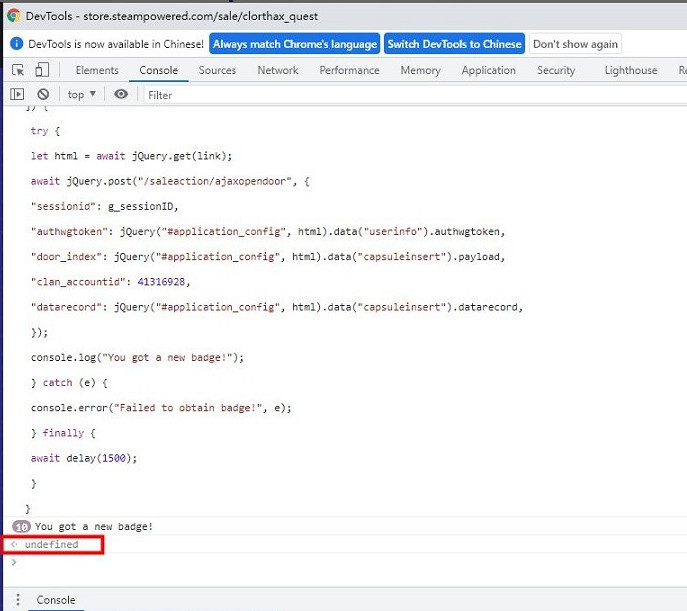Toggle the device toolbar icon
The width and height of the screenshot is (687, 611).
pos(42,70)
